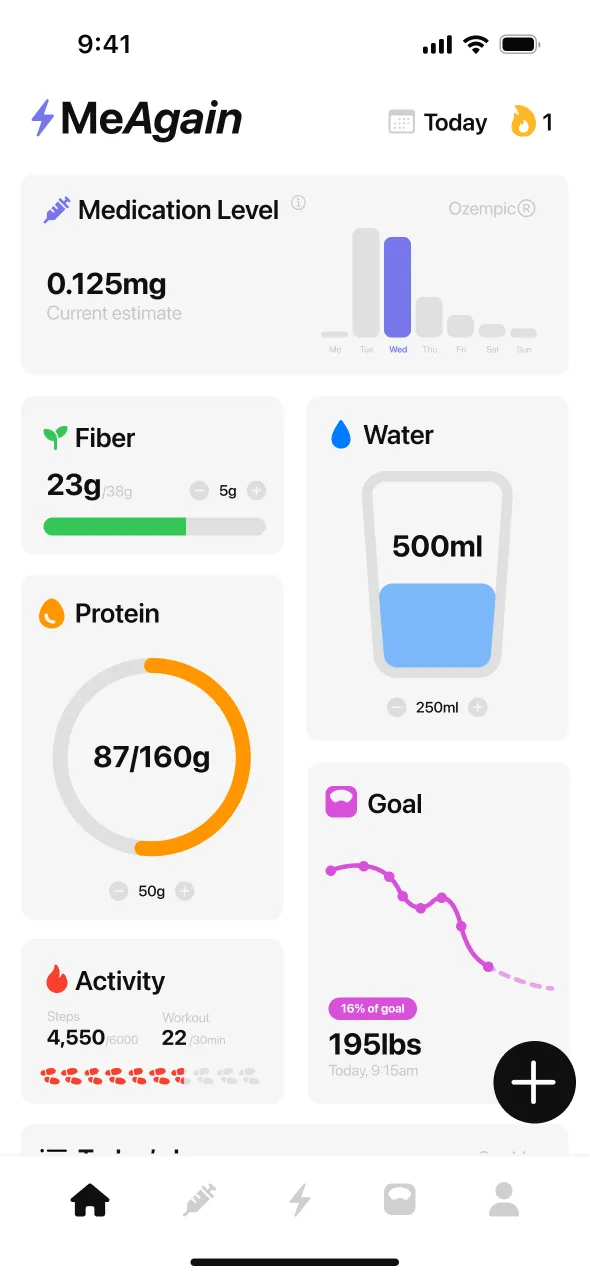This screenshot has width=590, height=1278.
Task: Tap the Protein drumstick icon
Action: coord(54,612)
